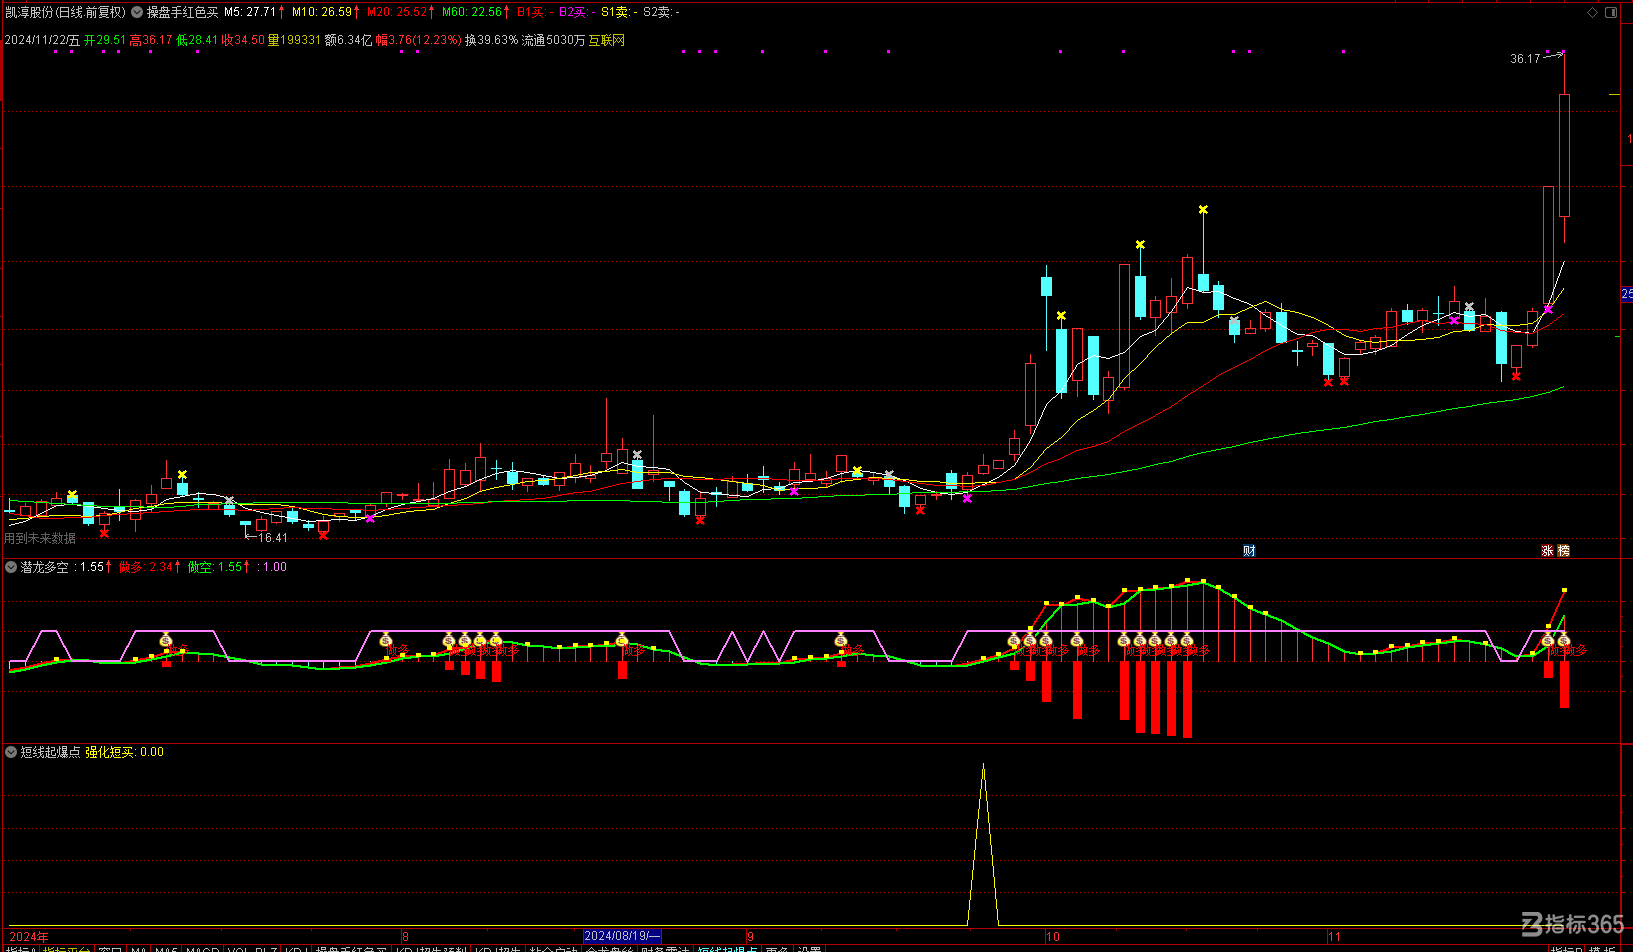Click the highlighted date marker 2024/08/19 on timeline
The height and width of the screenshot is (952, 1633).
(x=622, y=936)
